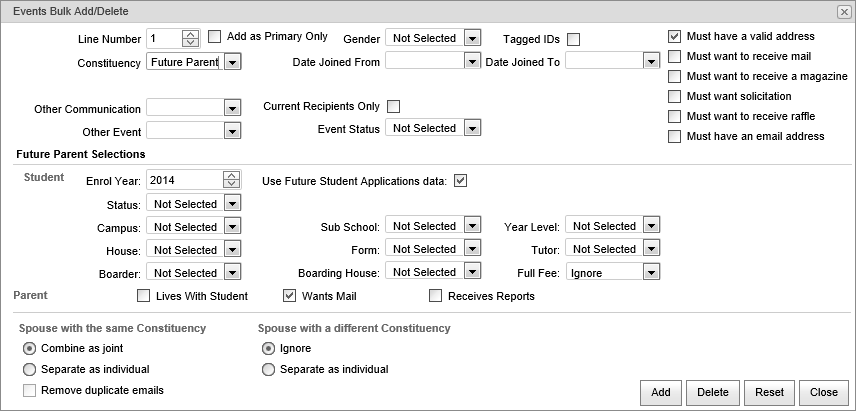This screenshot has height=411, width=856.
Task: Check Lives With Student option
Action: pyautogui.click(x=144, y=296)
